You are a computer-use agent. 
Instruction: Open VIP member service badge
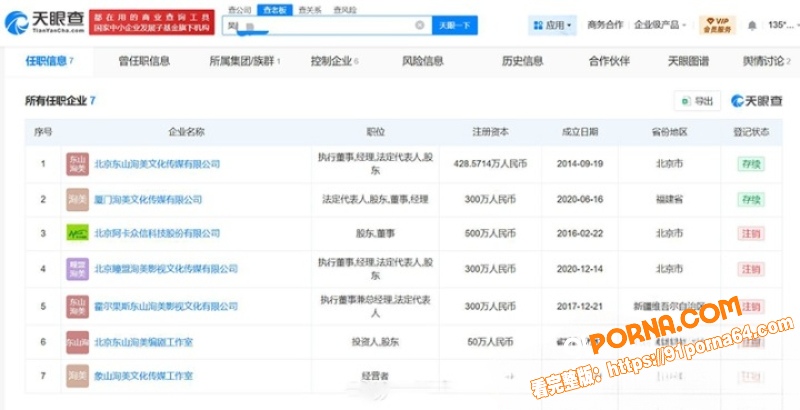click(717, 25)
